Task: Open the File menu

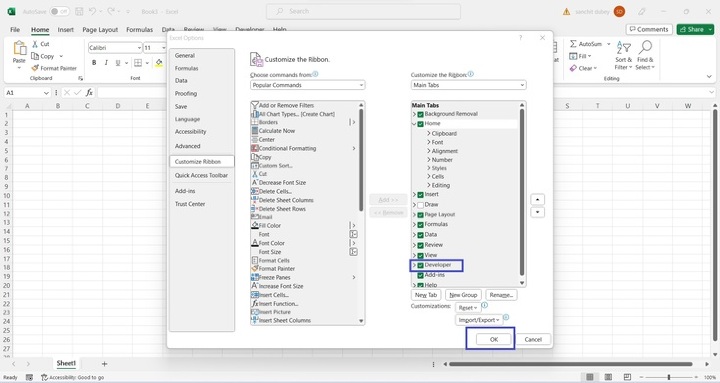Action: [15, 29]
